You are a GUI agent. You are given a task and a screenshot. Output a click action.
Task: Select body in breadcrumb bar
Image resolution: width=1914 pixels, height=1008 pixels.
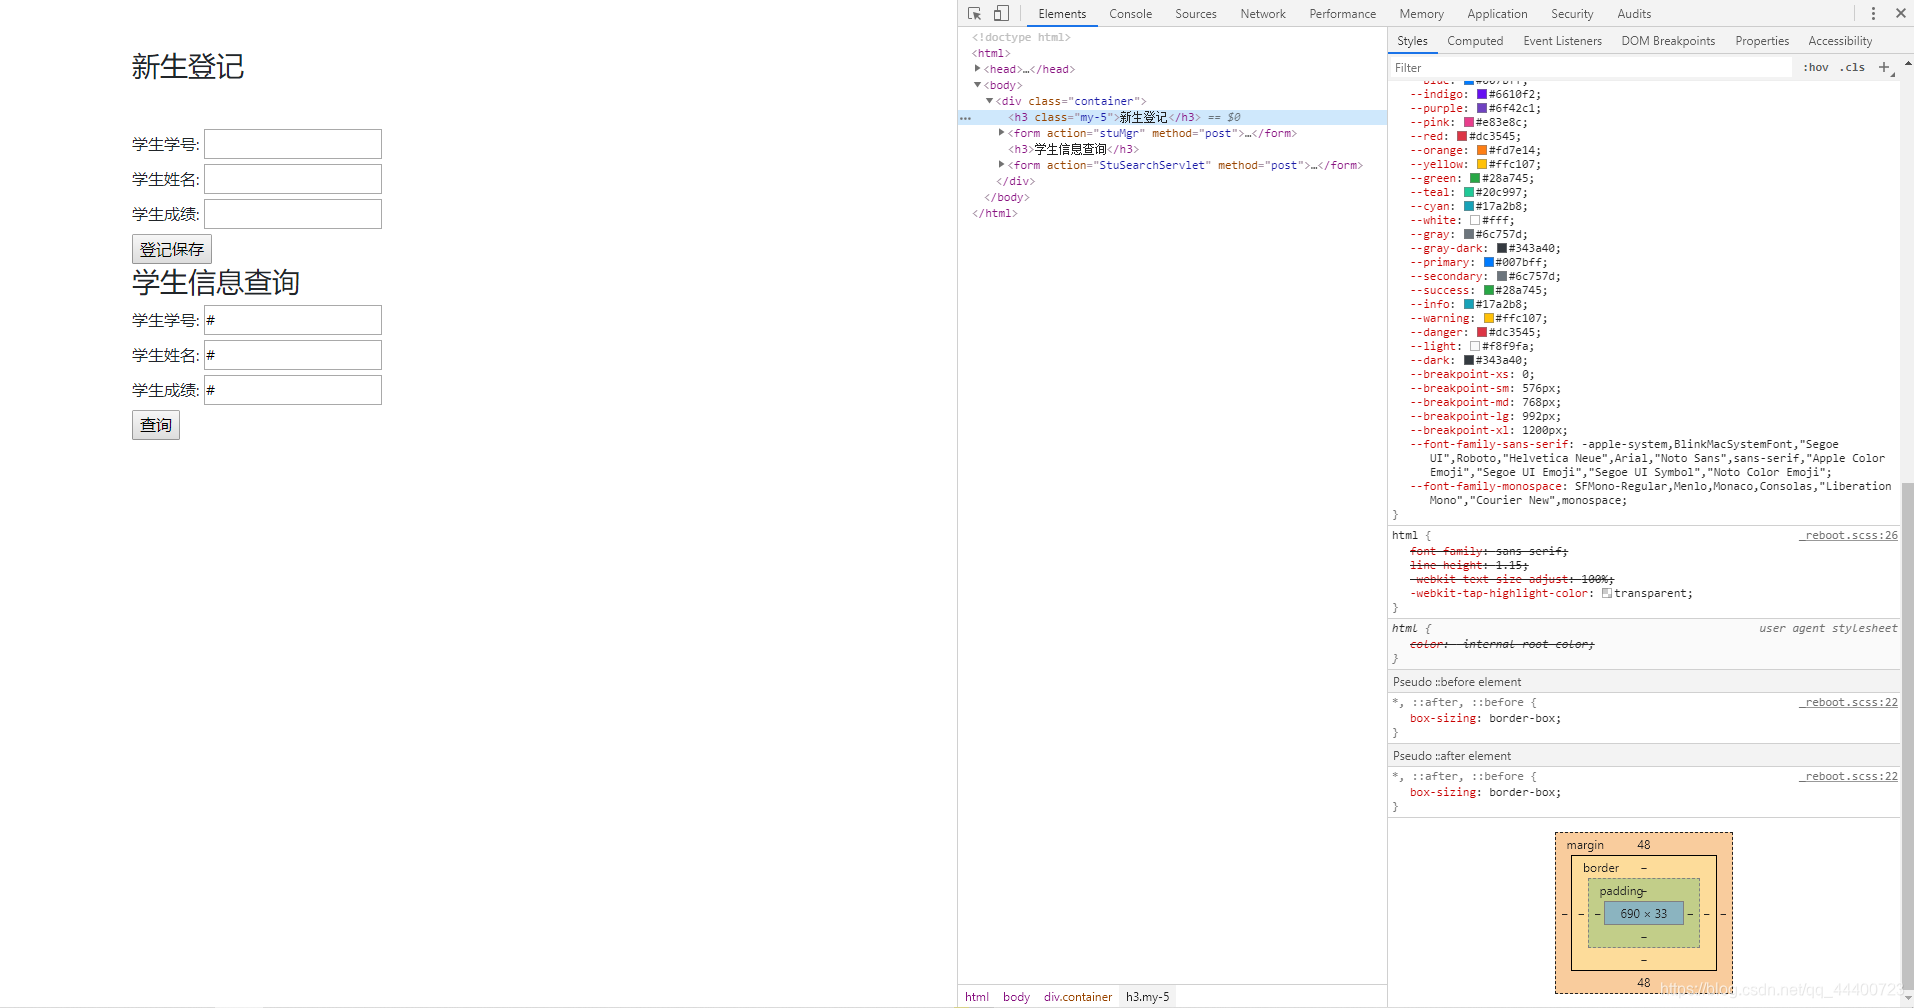[1016, 997]
